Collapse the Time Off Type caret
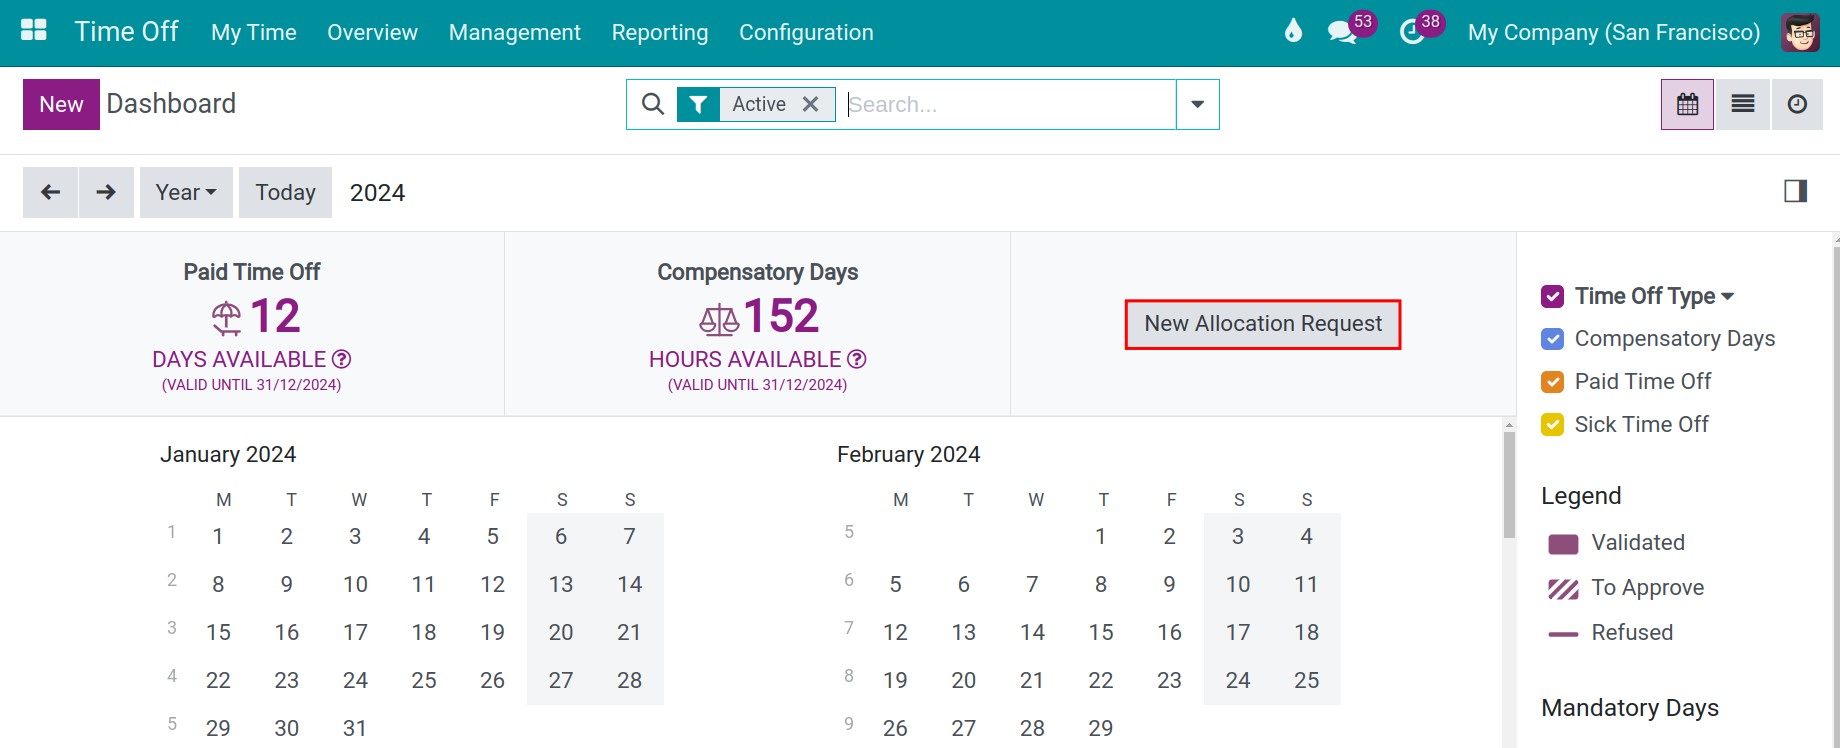The image size is (1840, 748). (1728, 297)
